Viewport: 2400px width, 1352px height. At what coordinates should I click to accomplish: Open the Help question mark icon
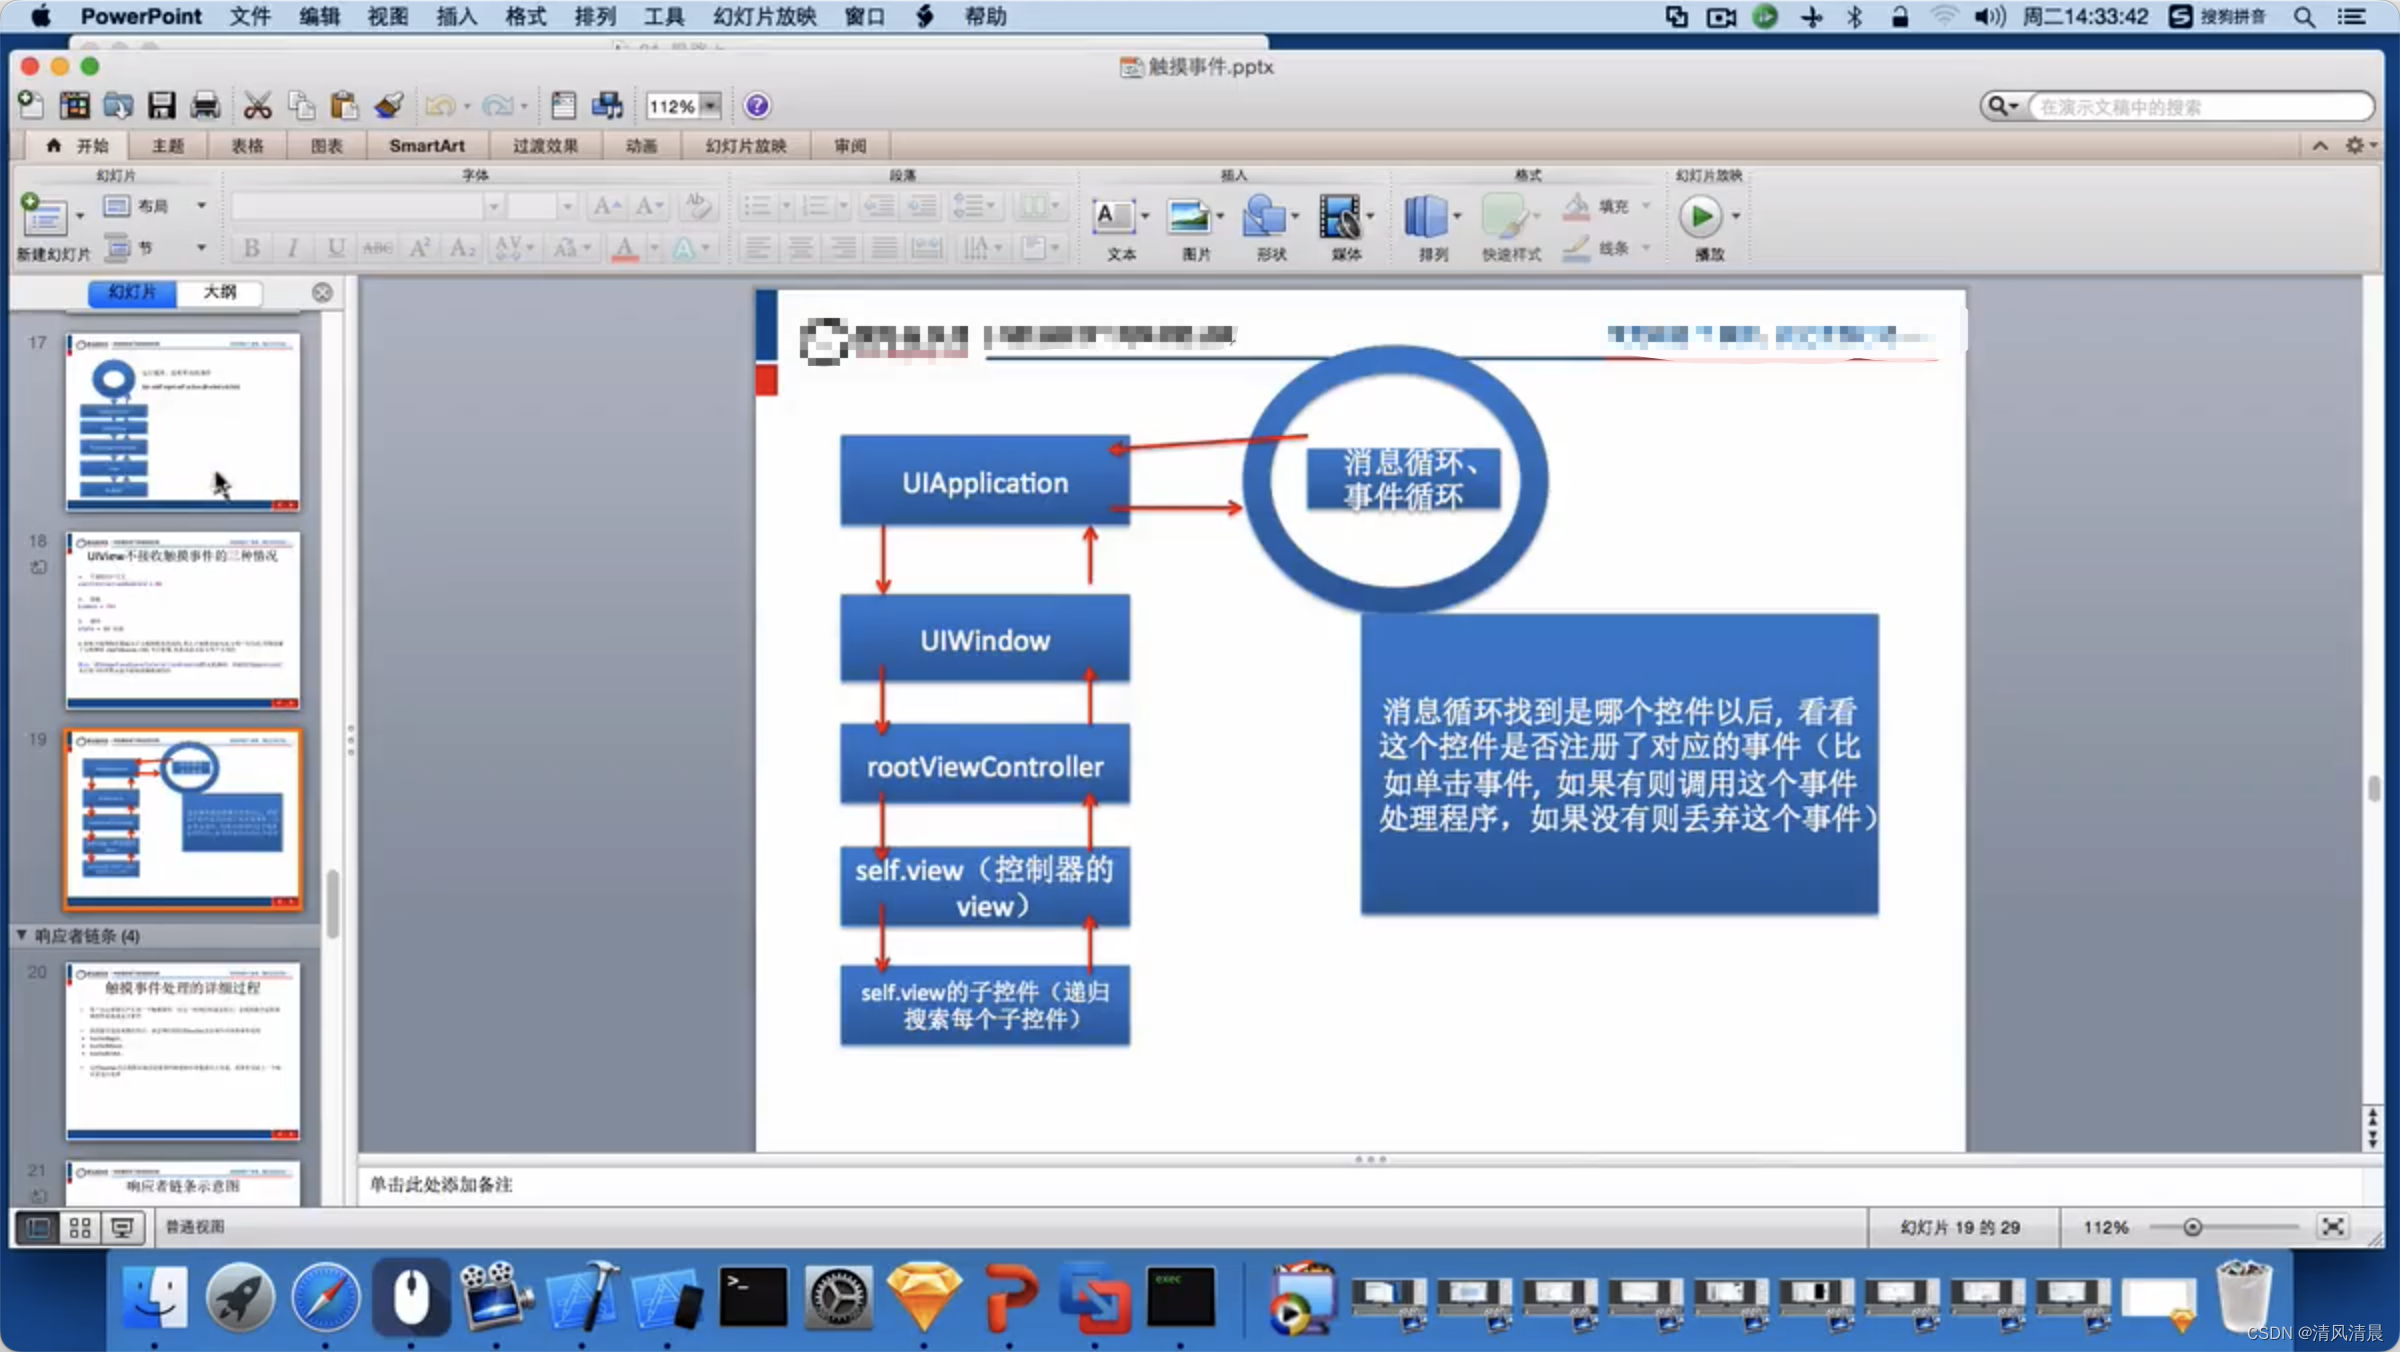click(x=757, y=105)
